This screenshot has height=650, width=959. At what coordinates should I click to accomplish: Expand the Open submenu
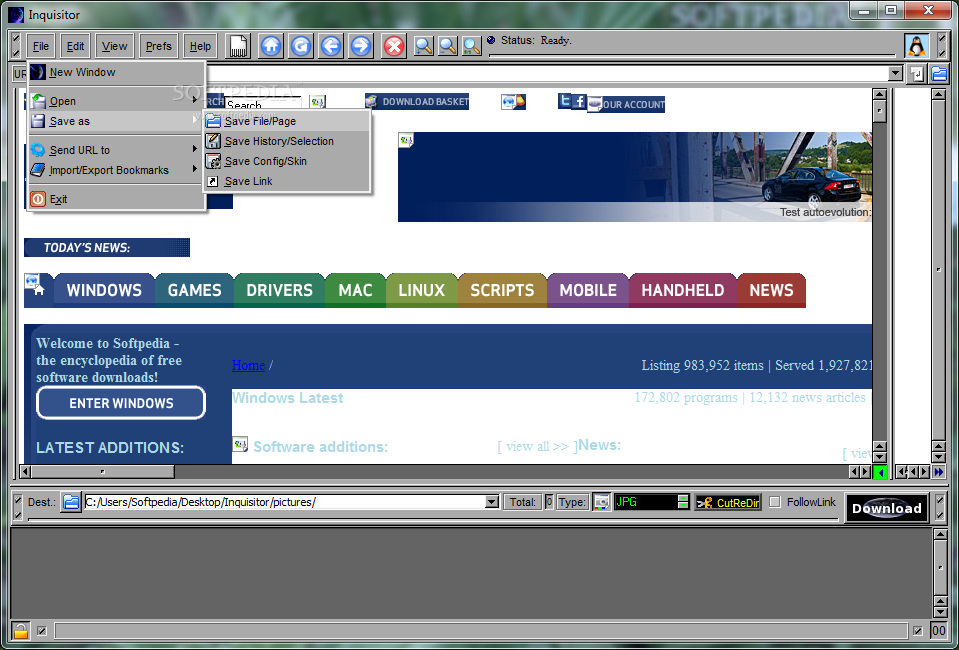click(117, 101)
